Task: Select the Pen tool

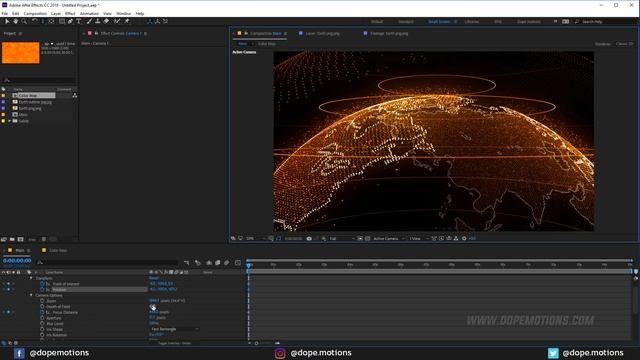Action: coord(70,21)
